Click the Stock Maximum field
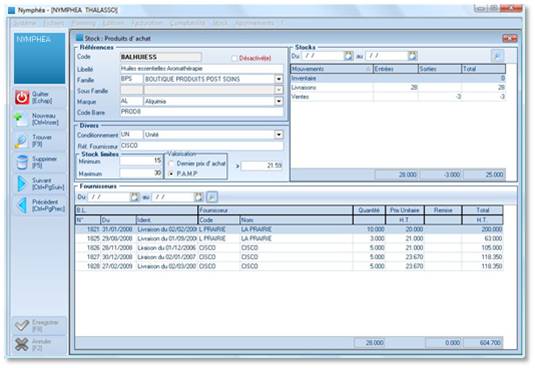The image size is (535, 368). pyautogui.click(x=141, y=173)
